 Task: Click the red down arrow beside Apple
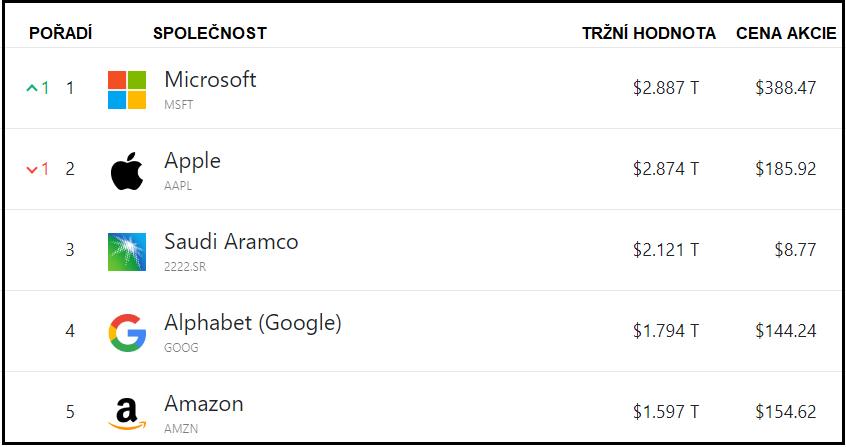click(x=32, y=170)
